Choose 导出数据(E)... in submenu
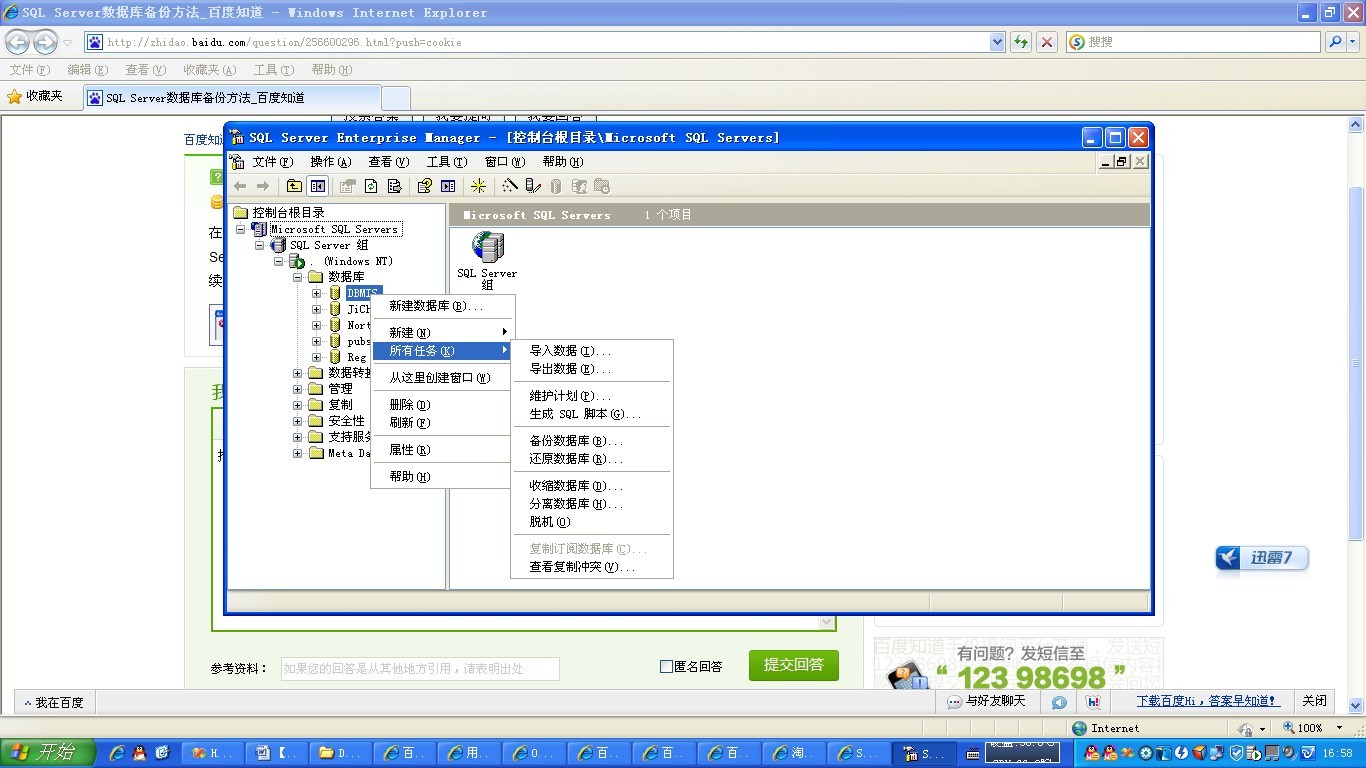The image size is (1366, 768). [x=593, y=369]
